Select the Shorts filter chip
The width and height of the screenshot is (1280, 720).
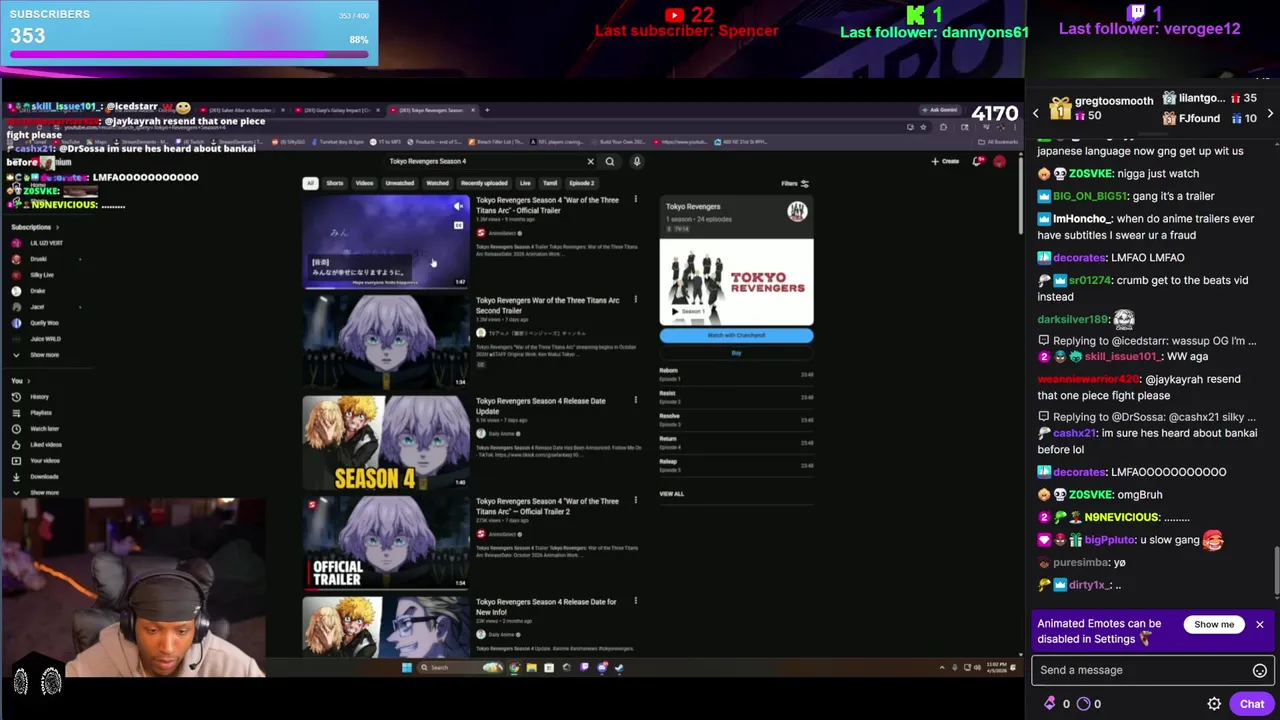pyautogui.click(x=335, y=183)
